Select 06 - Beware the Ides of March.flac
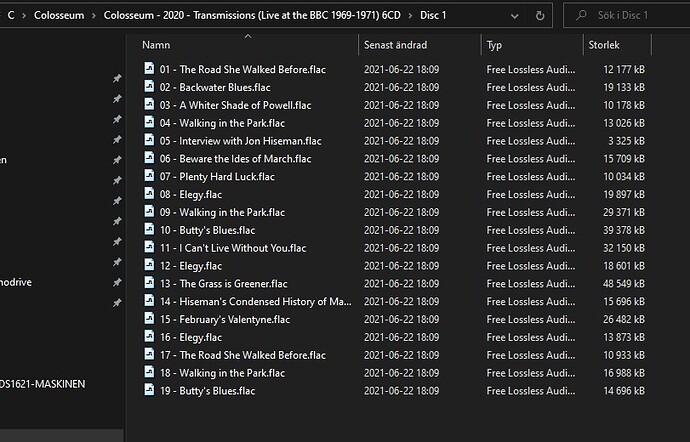 235,158
